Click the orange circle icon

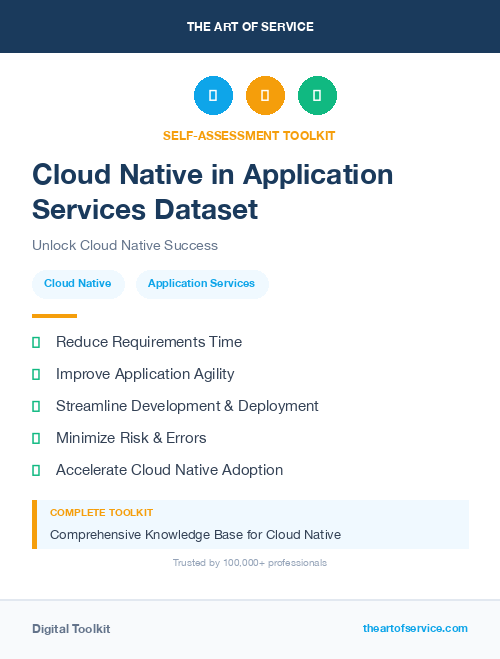pos(265,95)
